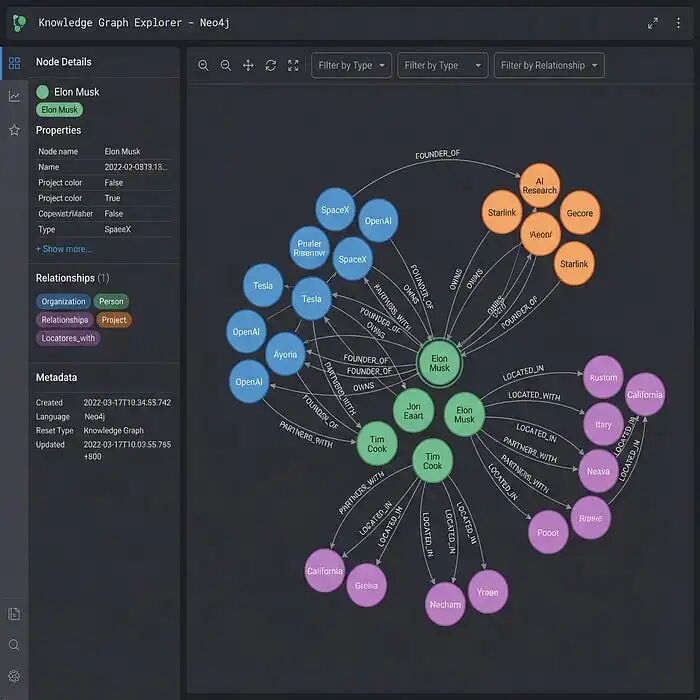Select the Rustom purple node

coord(603,377)
